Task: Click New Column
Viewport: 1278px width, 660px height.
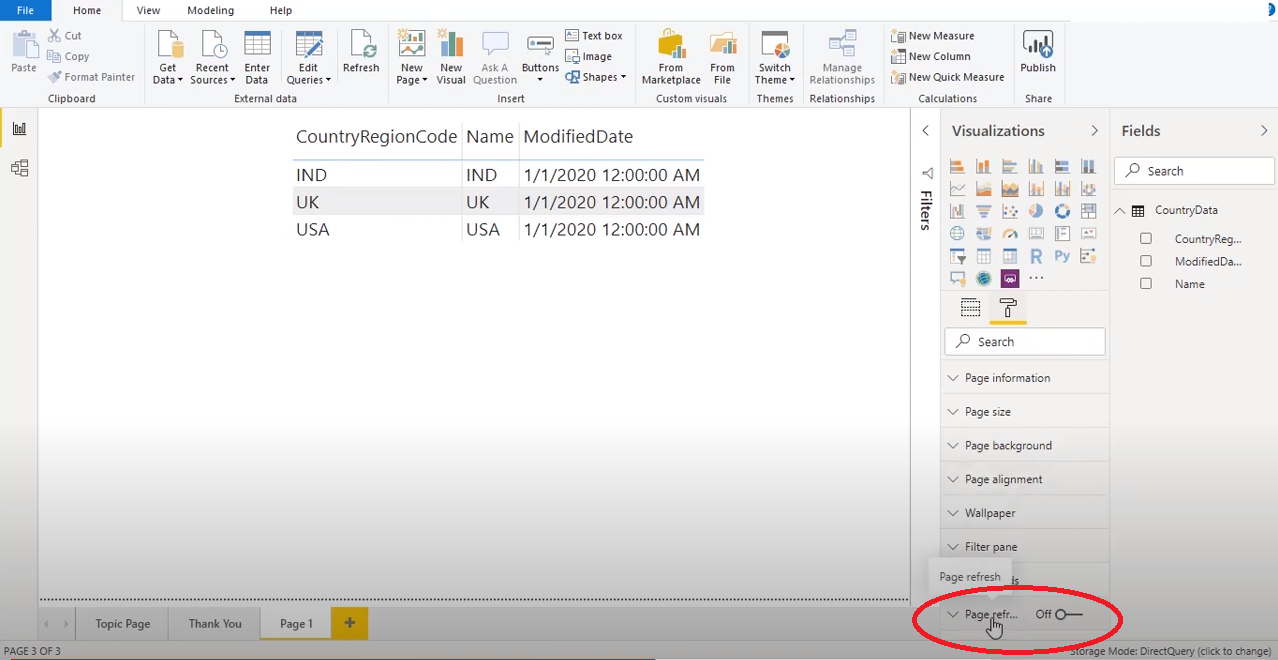Action: point(930,56)
